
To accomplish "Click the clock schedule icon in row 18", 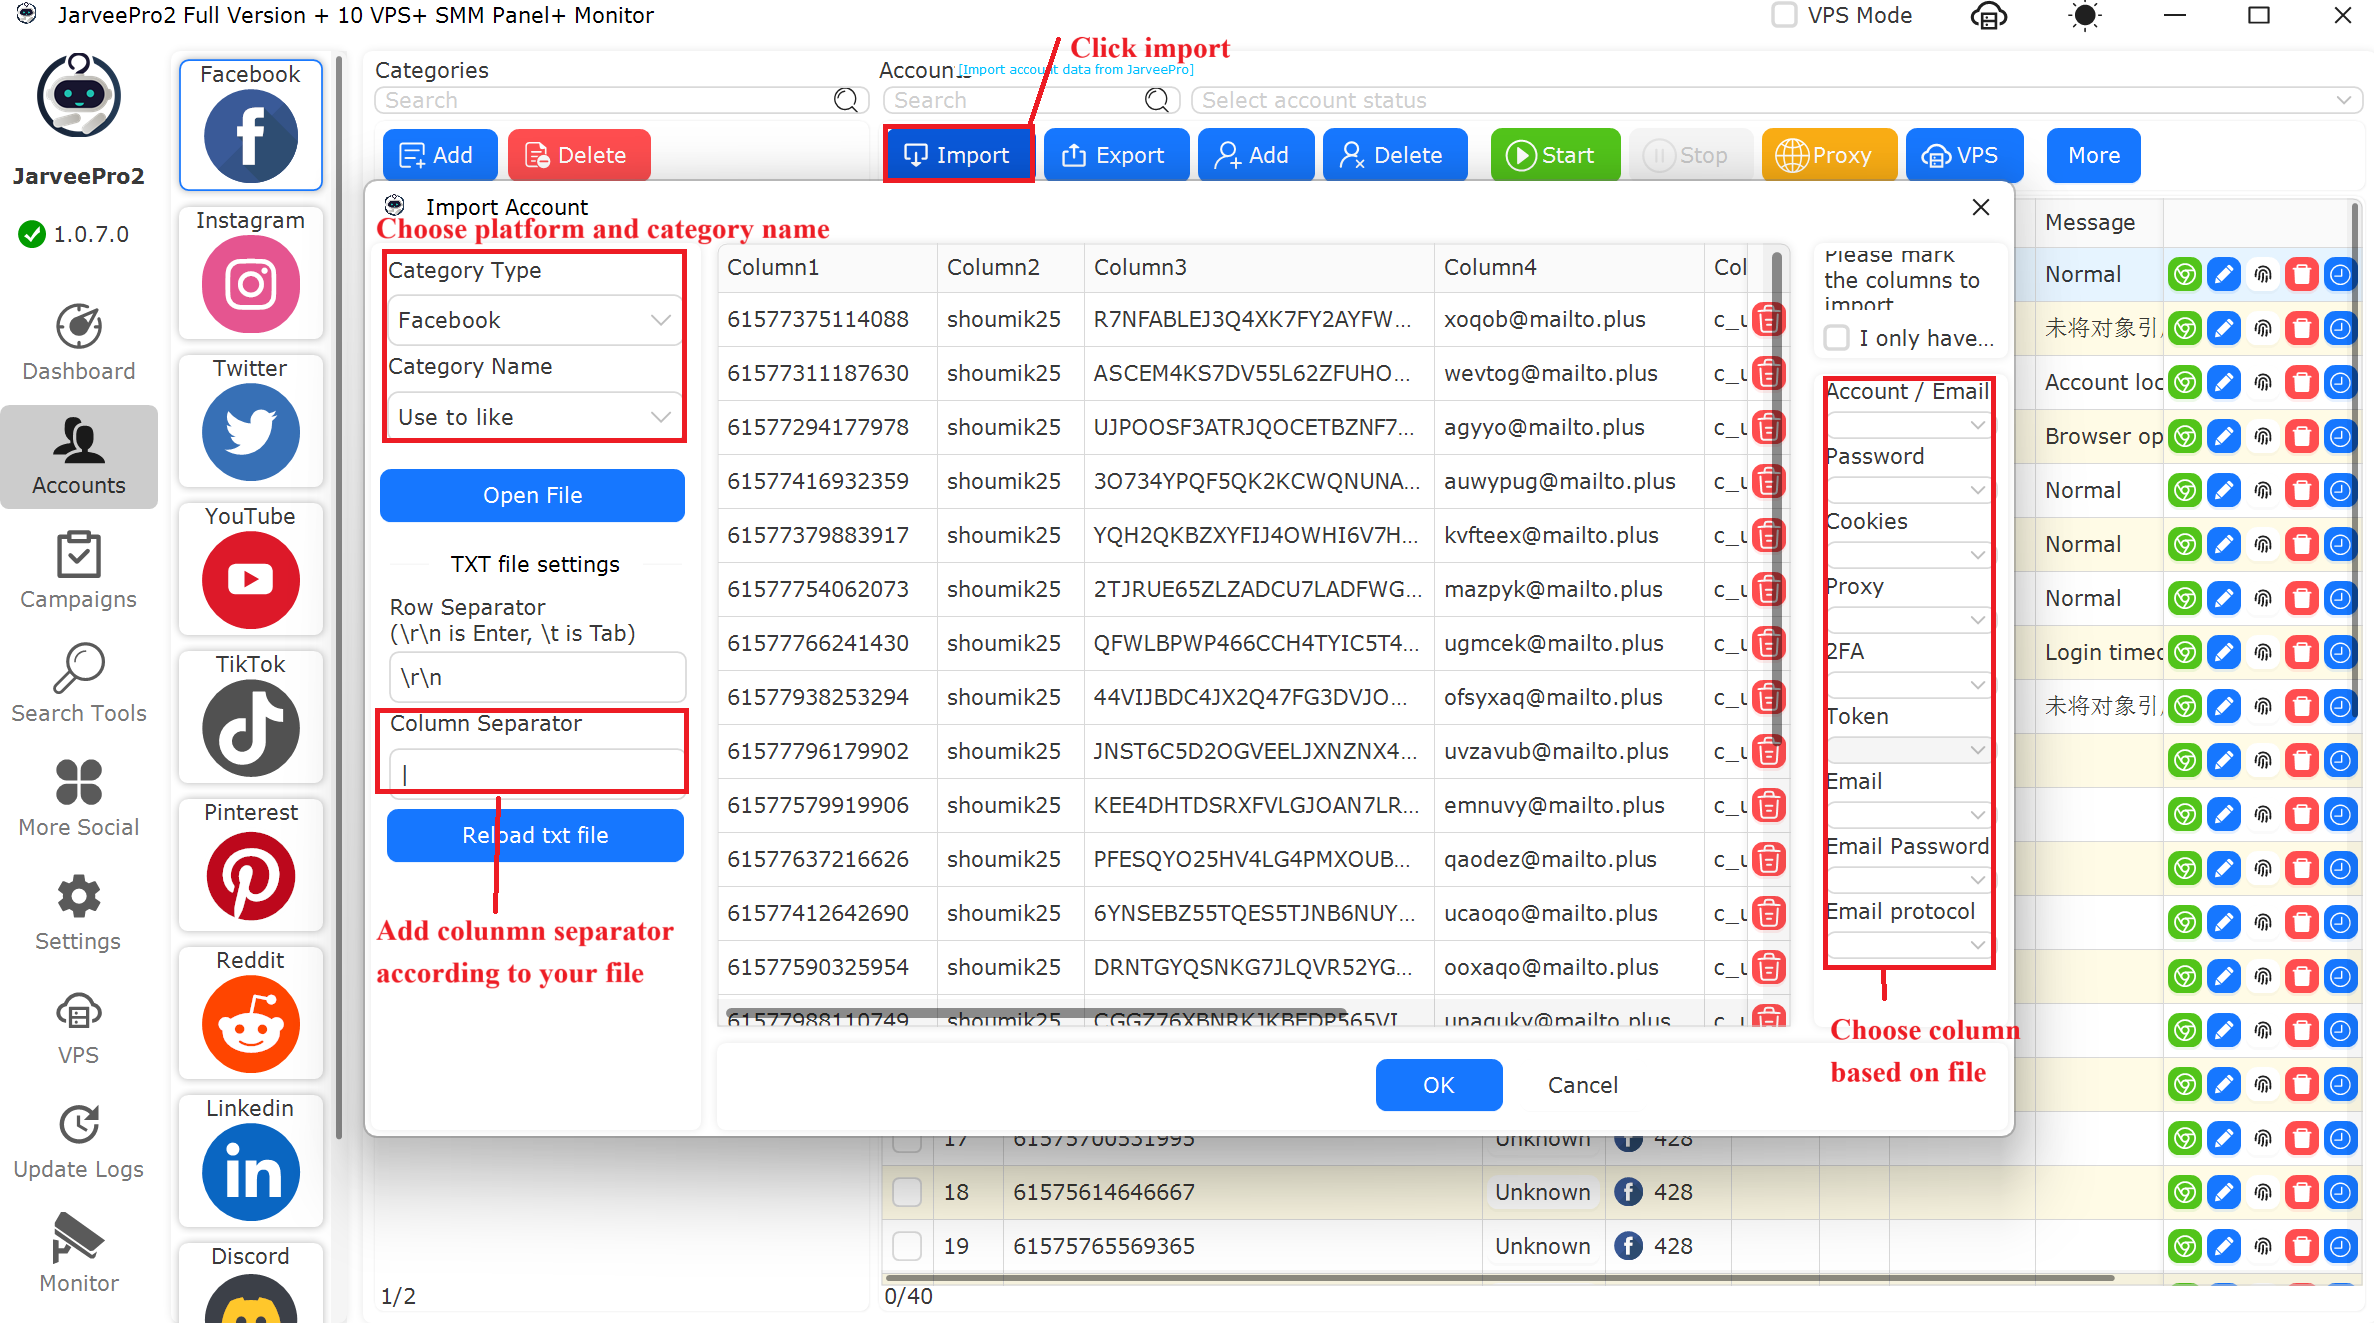I will coord(2341,1192).
